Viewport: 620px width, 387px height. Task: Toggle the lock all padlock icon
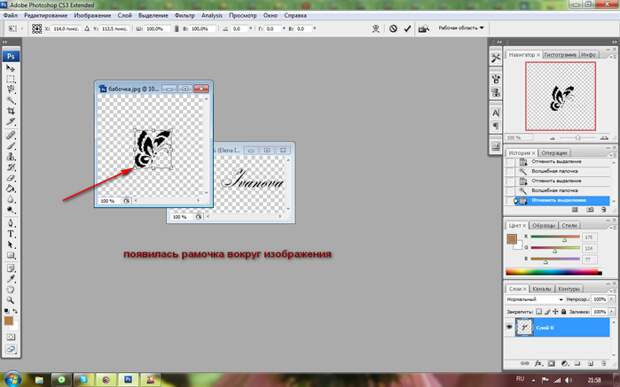pyautogui.click(x=564, y=311)
